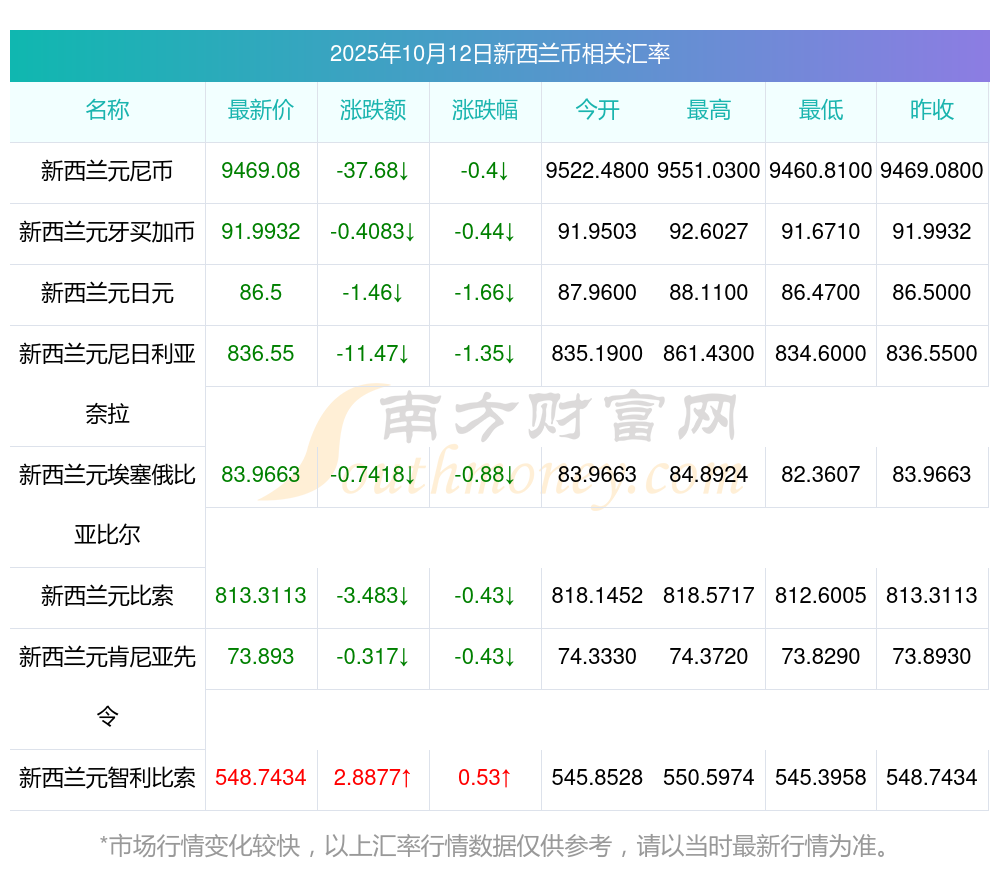
Task: Select the 名称 column header
Action: [x=107, y=110]
